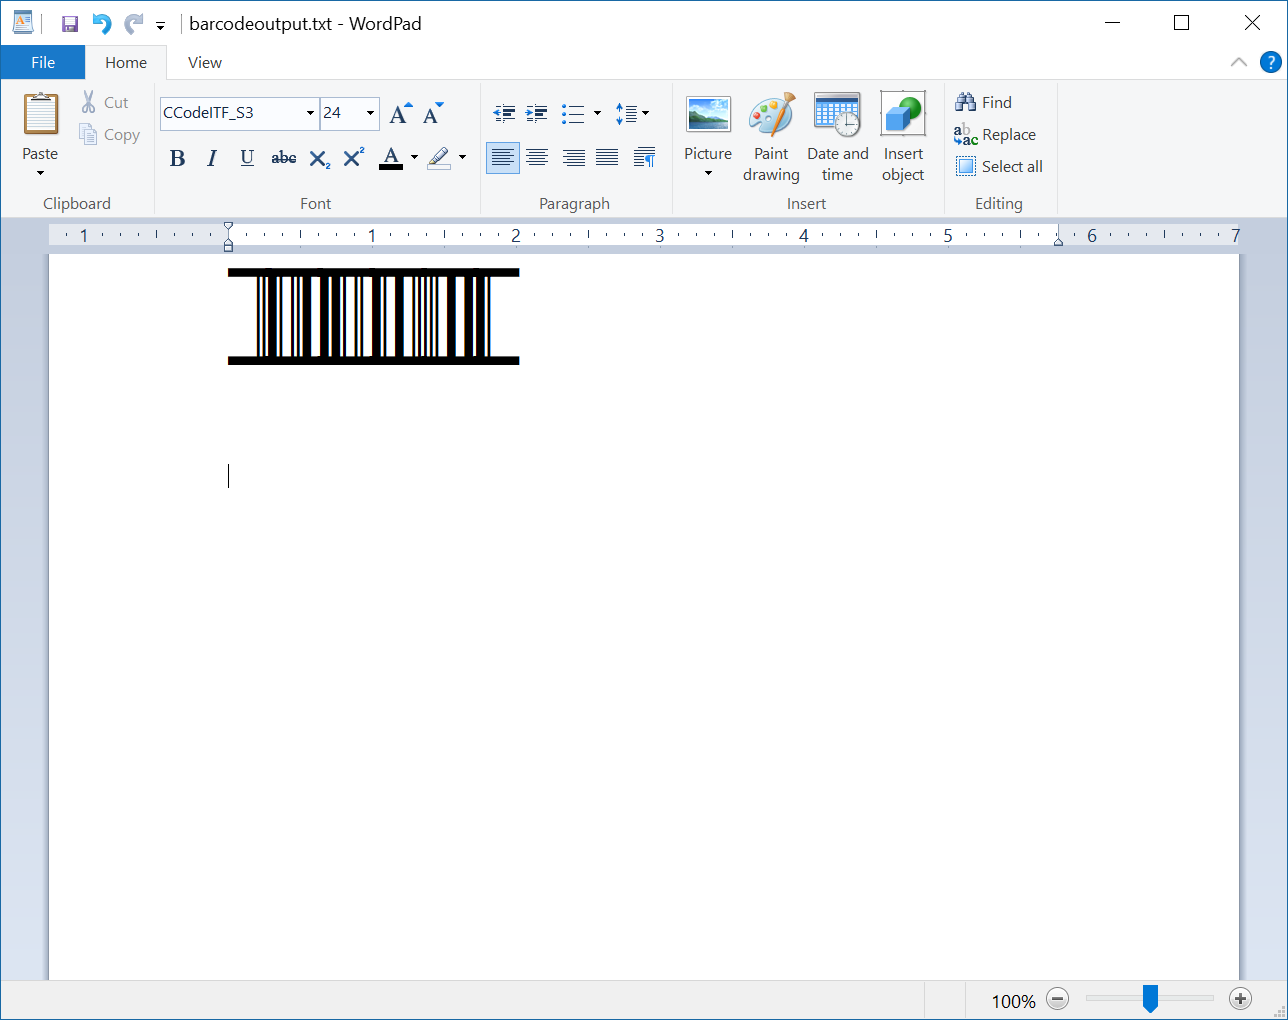Apply the text highlight color
This screenshot has width=1288, height=1020.
coord(438,158)
